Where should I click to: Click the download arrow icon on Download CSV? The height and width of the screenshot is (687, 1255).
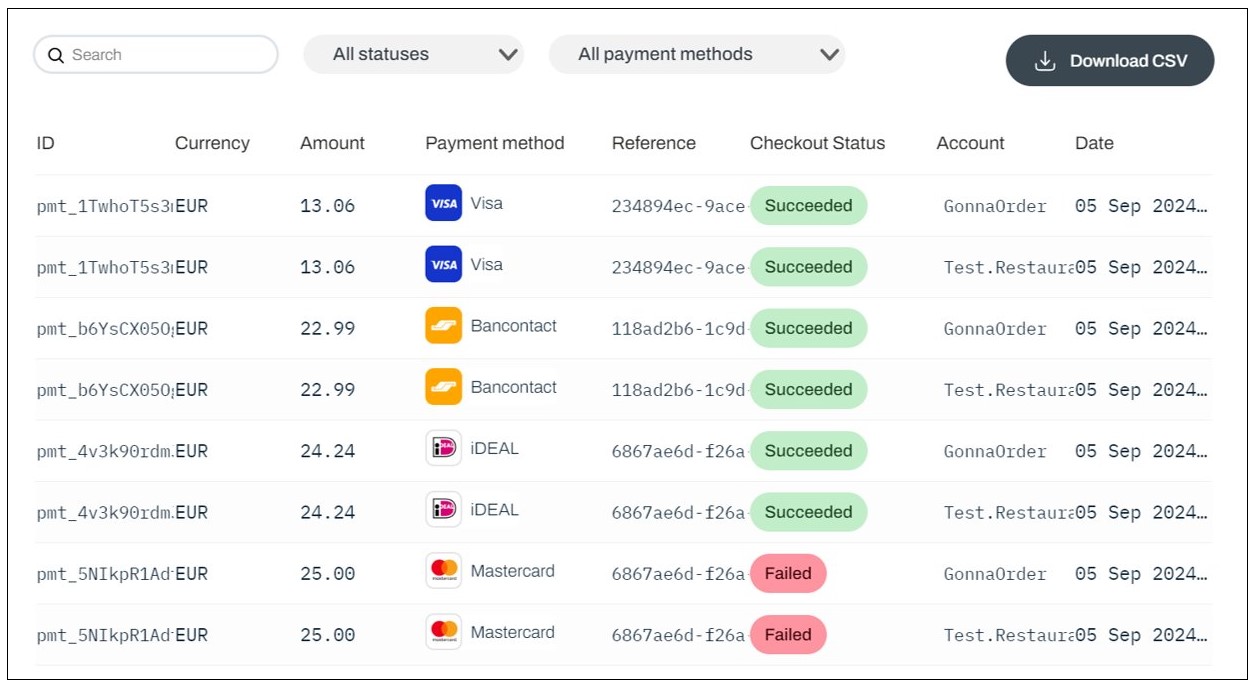point(1044,61)
